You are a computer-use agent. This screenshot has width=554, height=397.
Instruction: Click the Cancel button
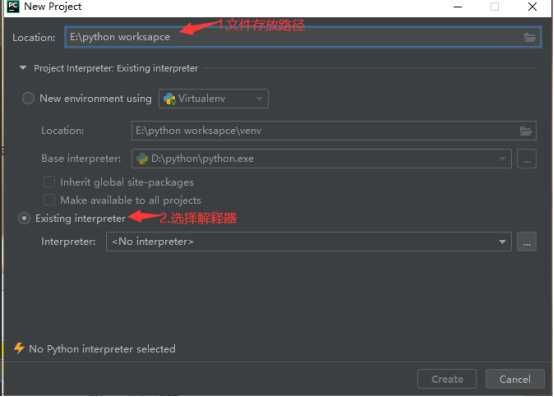[515, 379]
